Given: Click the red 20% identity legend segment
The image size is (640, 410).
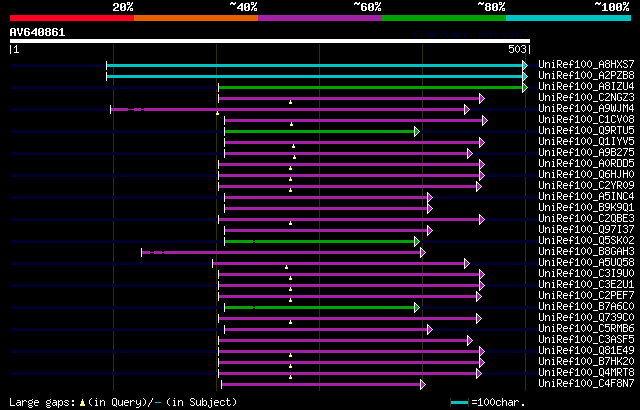Looking at the screenshot, I should tap(72, 18).
